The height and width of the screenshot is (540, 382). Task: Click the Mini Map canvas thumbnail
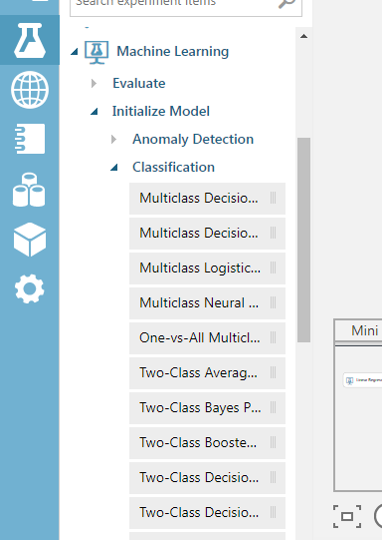[359, 418]
